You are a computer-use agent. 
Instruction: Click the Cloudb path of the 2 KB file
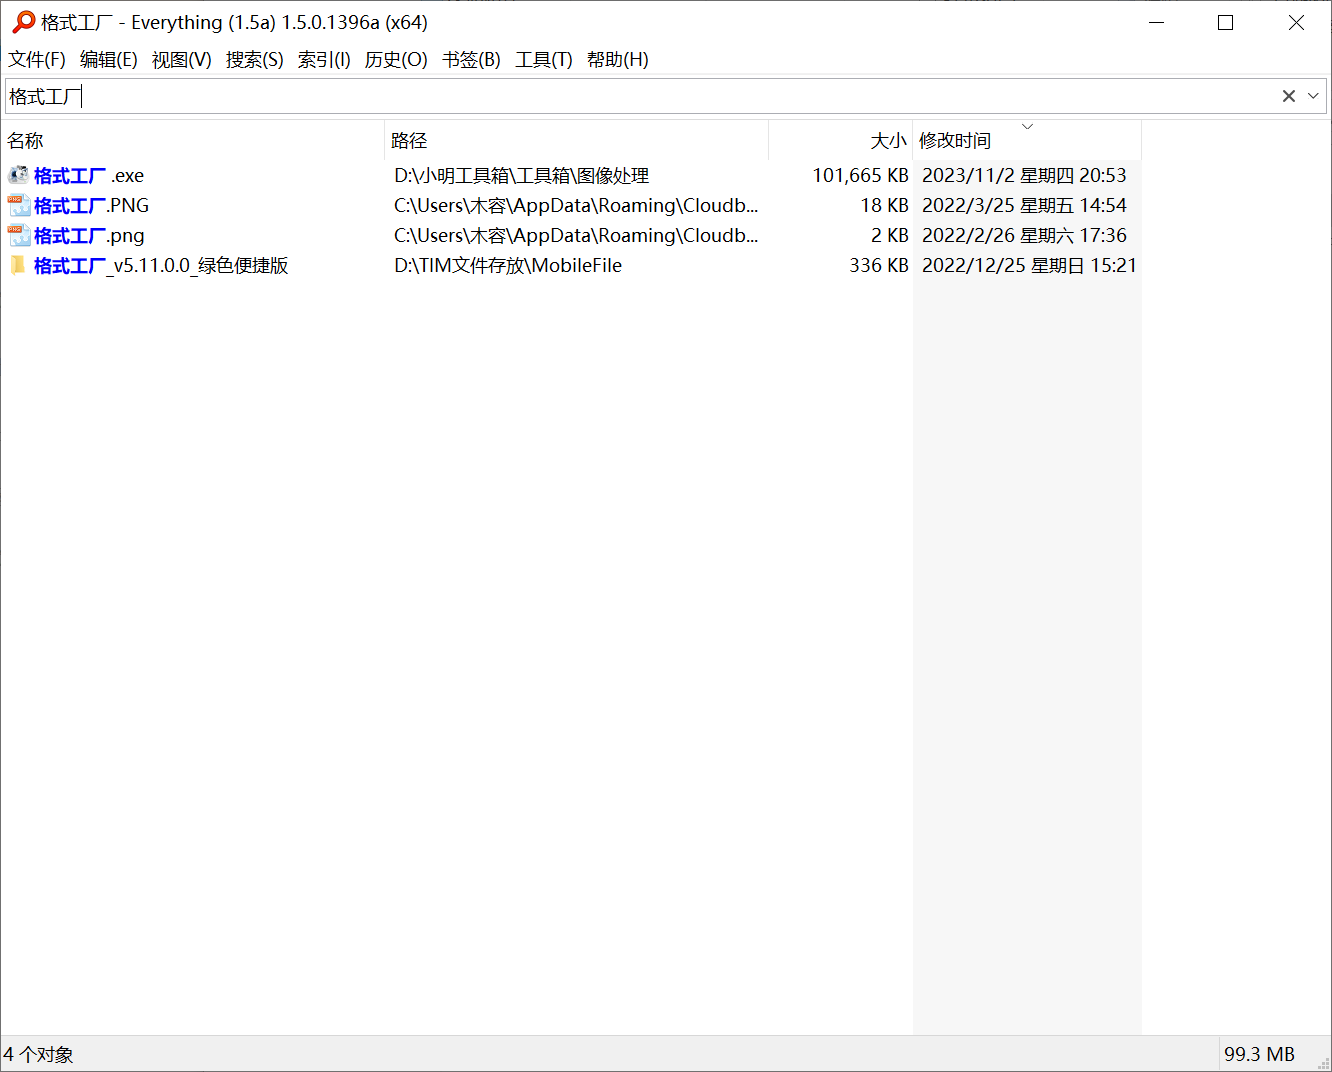click(x=576, y=236)
